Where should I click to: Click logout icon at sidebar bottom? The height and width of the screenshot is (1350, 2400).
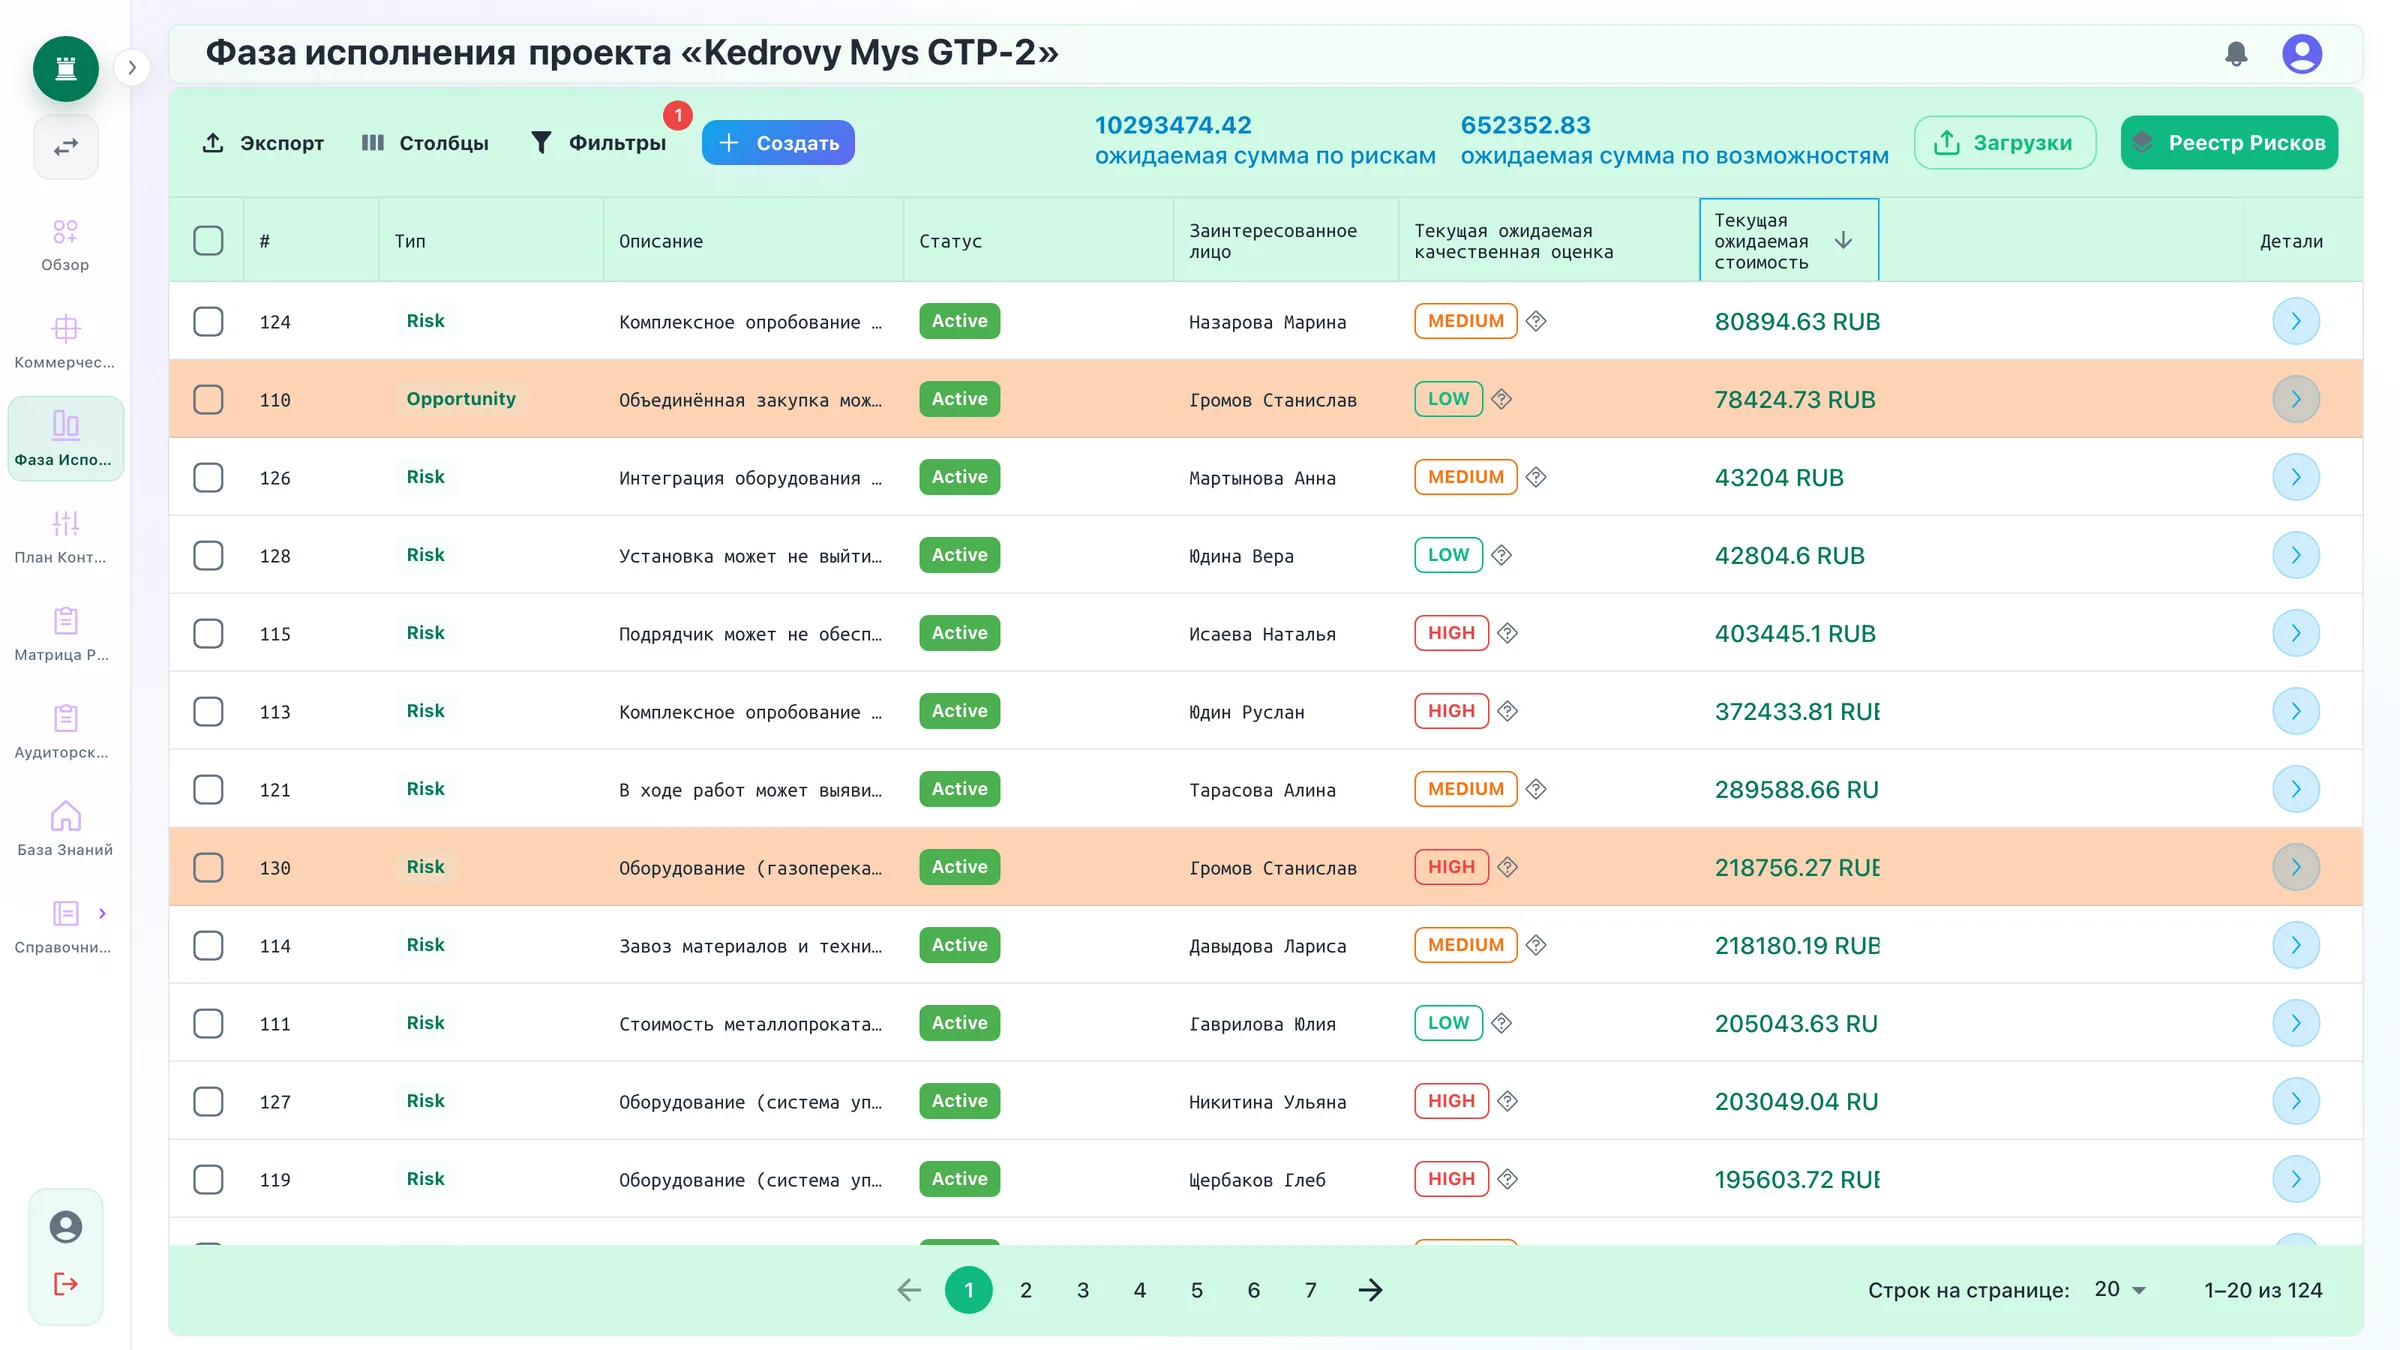(66, 1284)
